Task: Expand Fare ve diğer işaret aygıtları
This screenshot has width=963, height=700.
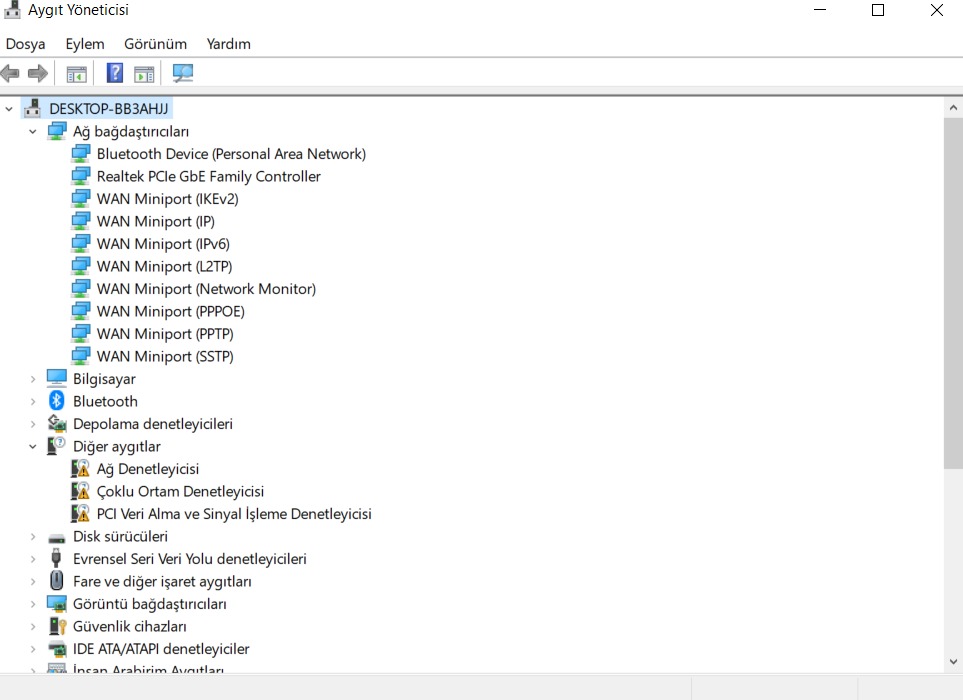Action: [x=33, y=581]
